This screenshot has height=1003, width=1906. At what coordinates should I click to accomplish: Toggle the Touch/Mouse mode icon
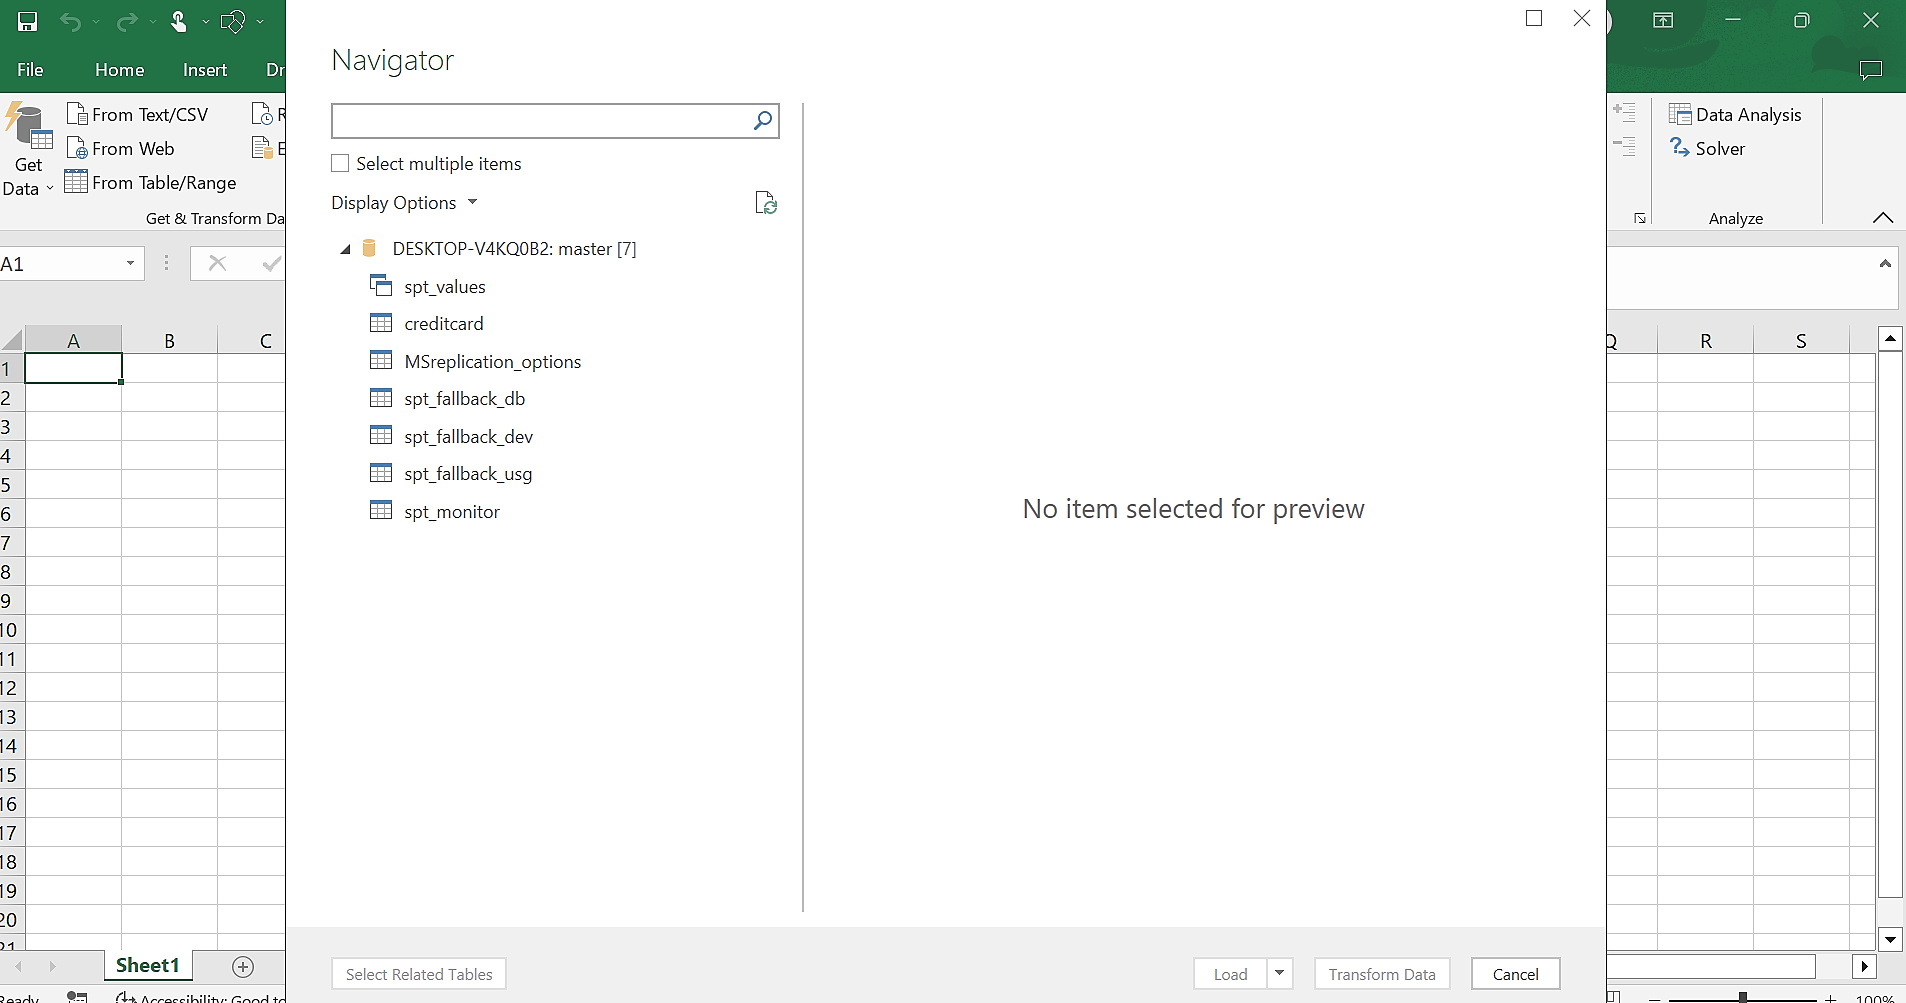(x=179, y=21)
